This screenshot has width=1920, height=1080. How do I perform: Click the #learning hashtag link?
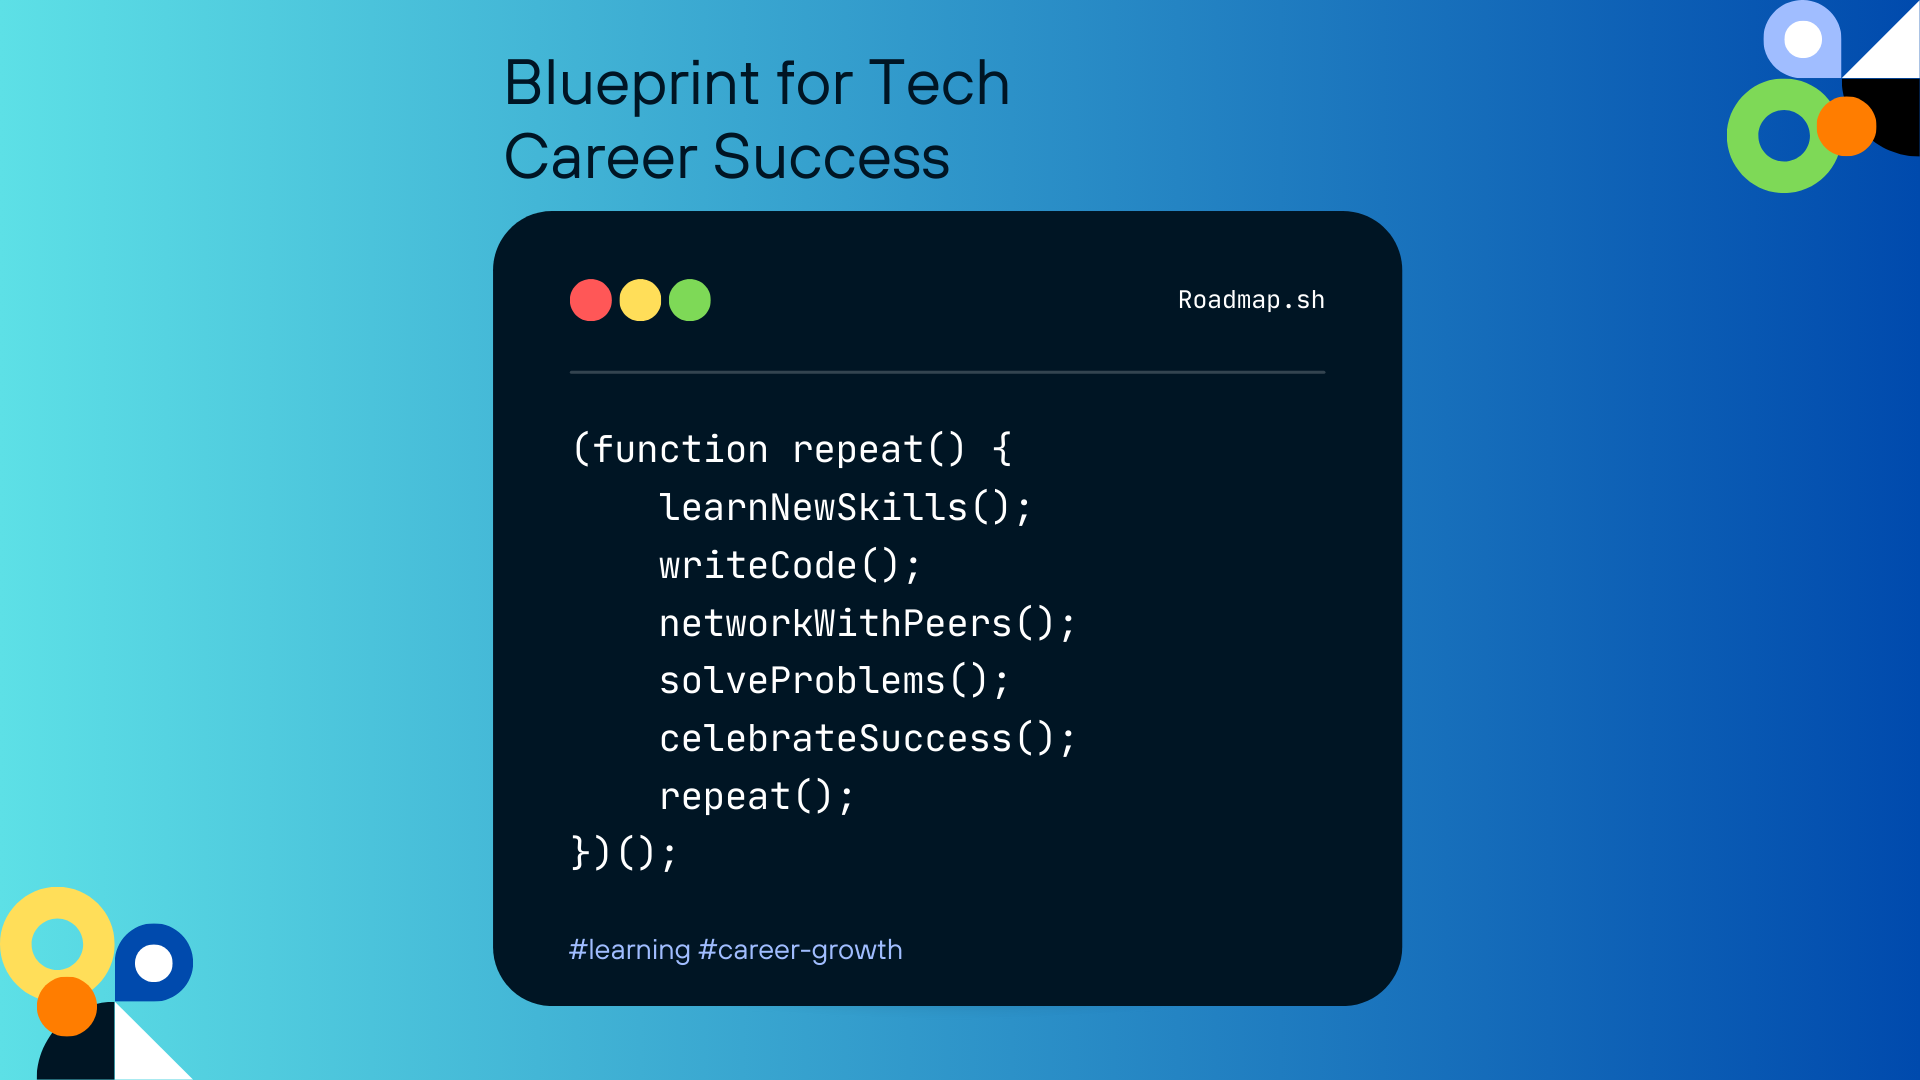(629, 949)
